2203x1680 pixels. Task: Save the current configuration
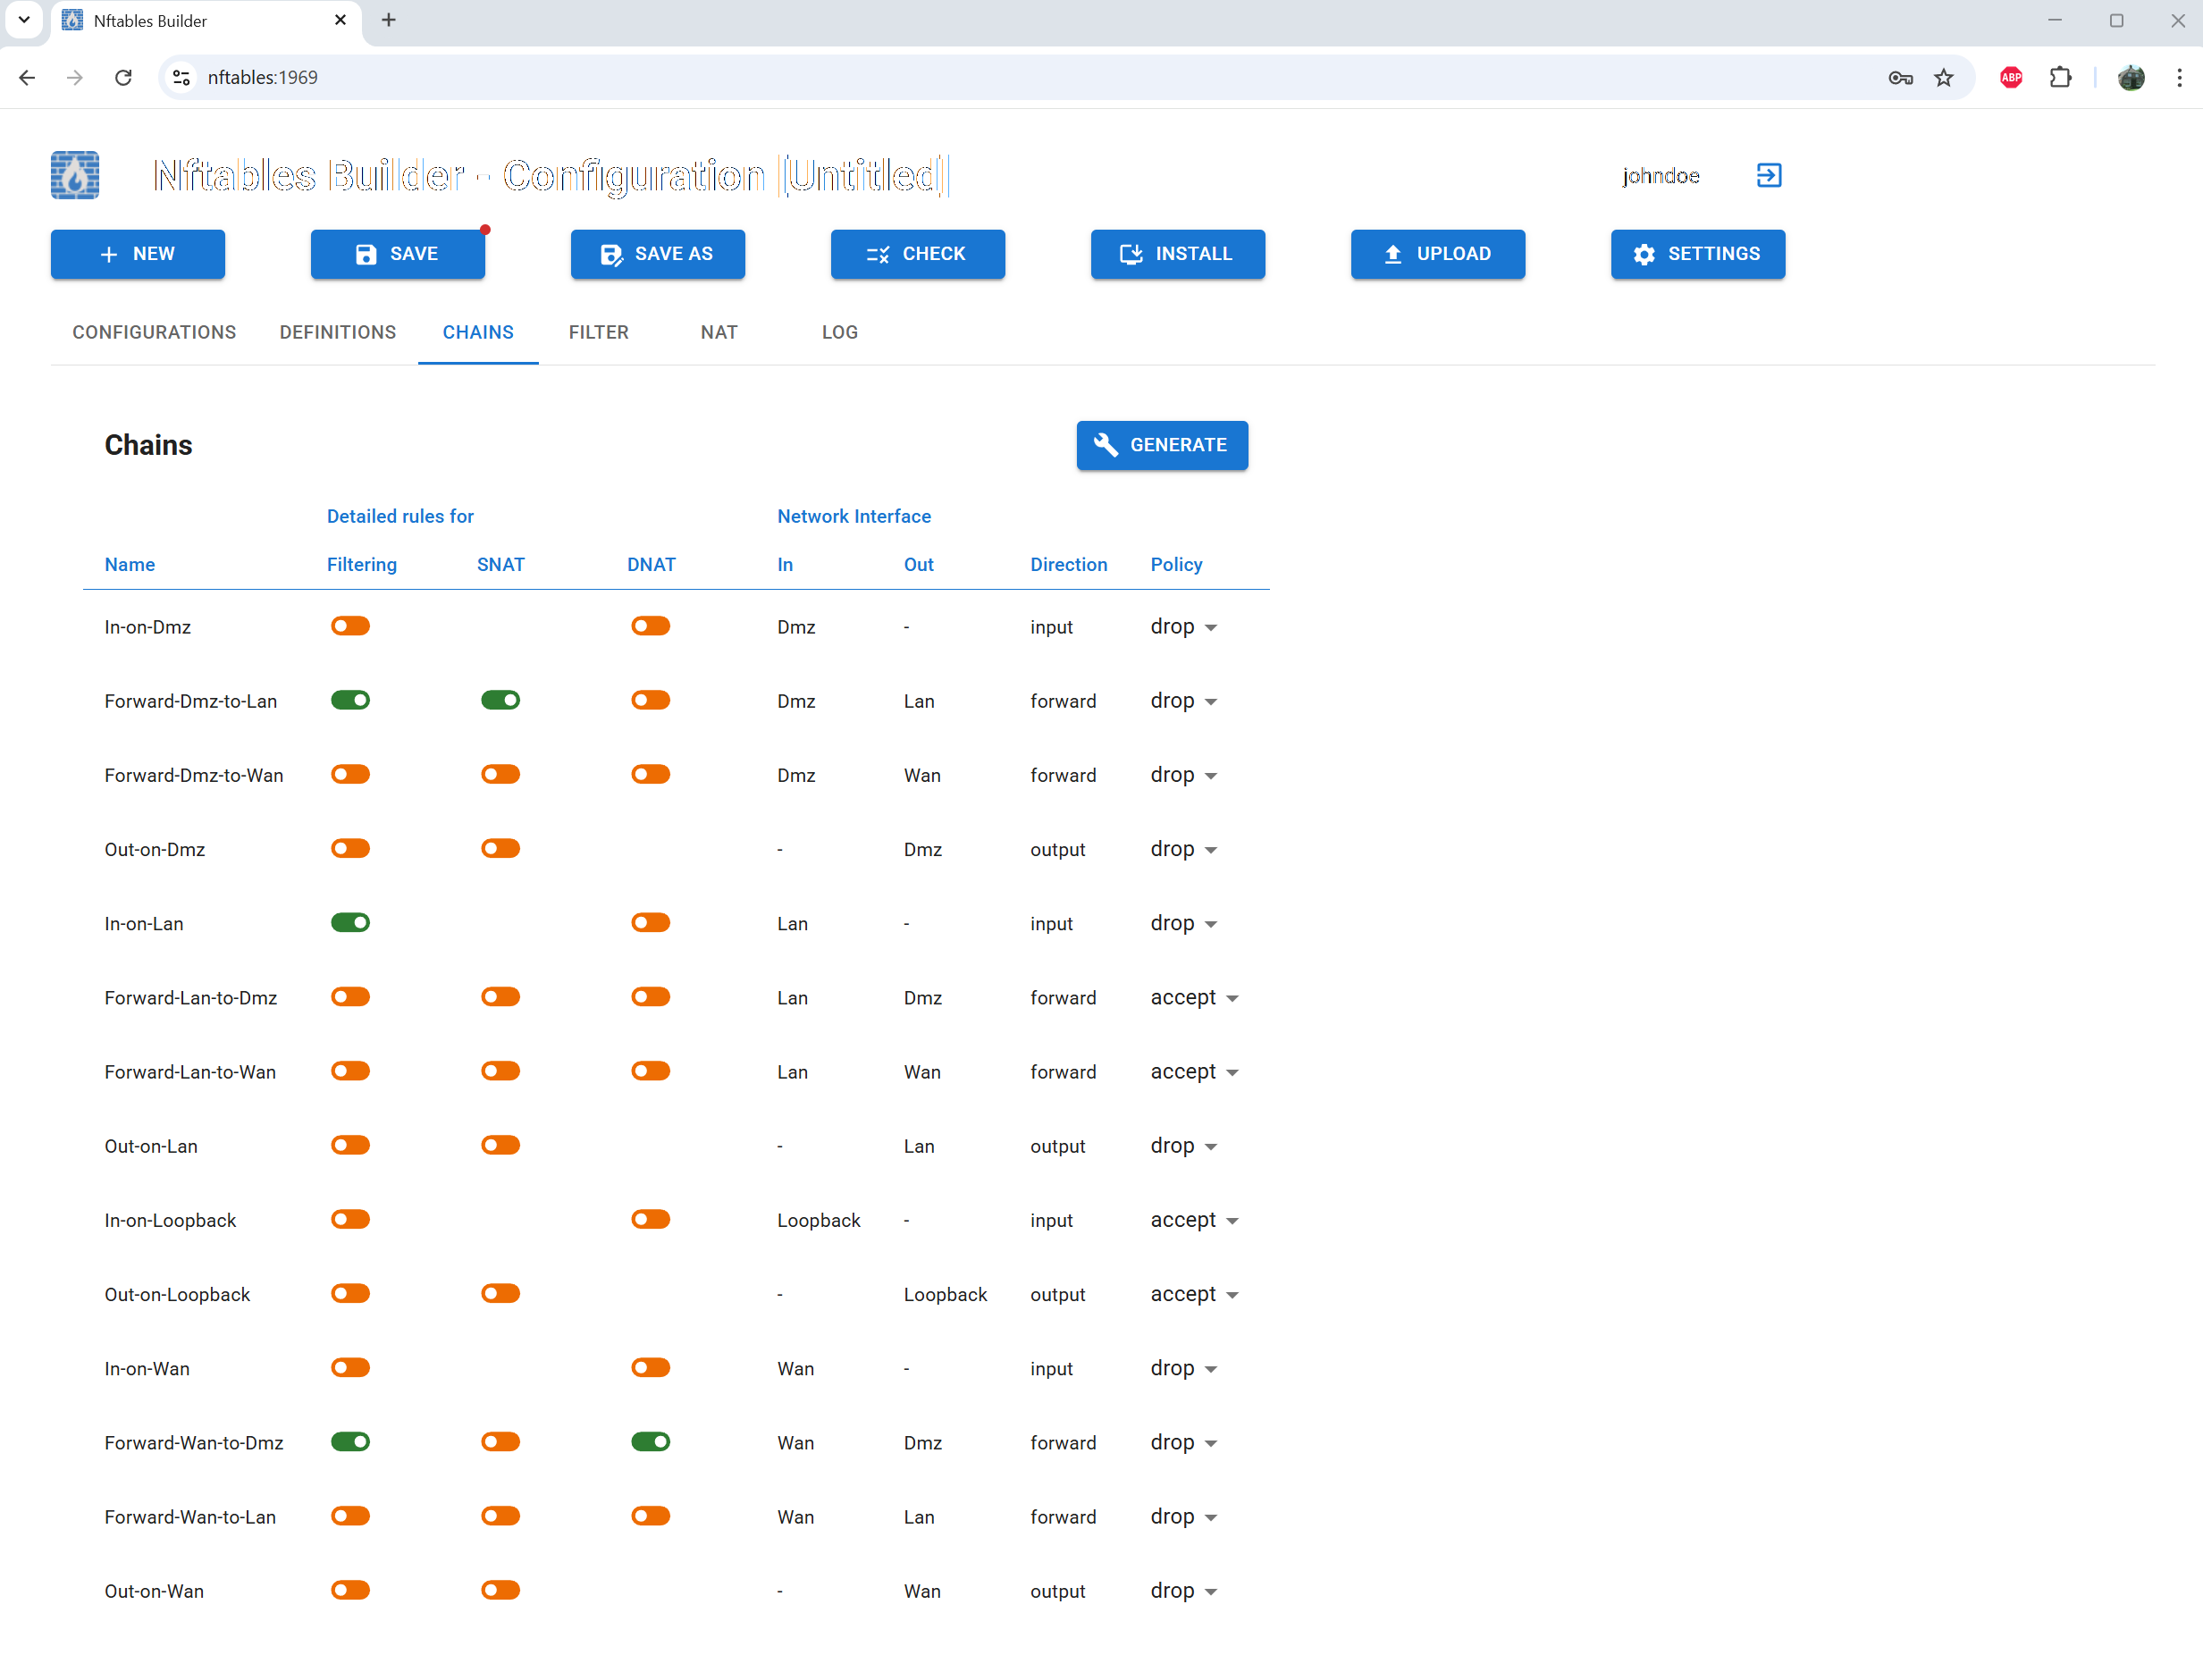(397, 254)
